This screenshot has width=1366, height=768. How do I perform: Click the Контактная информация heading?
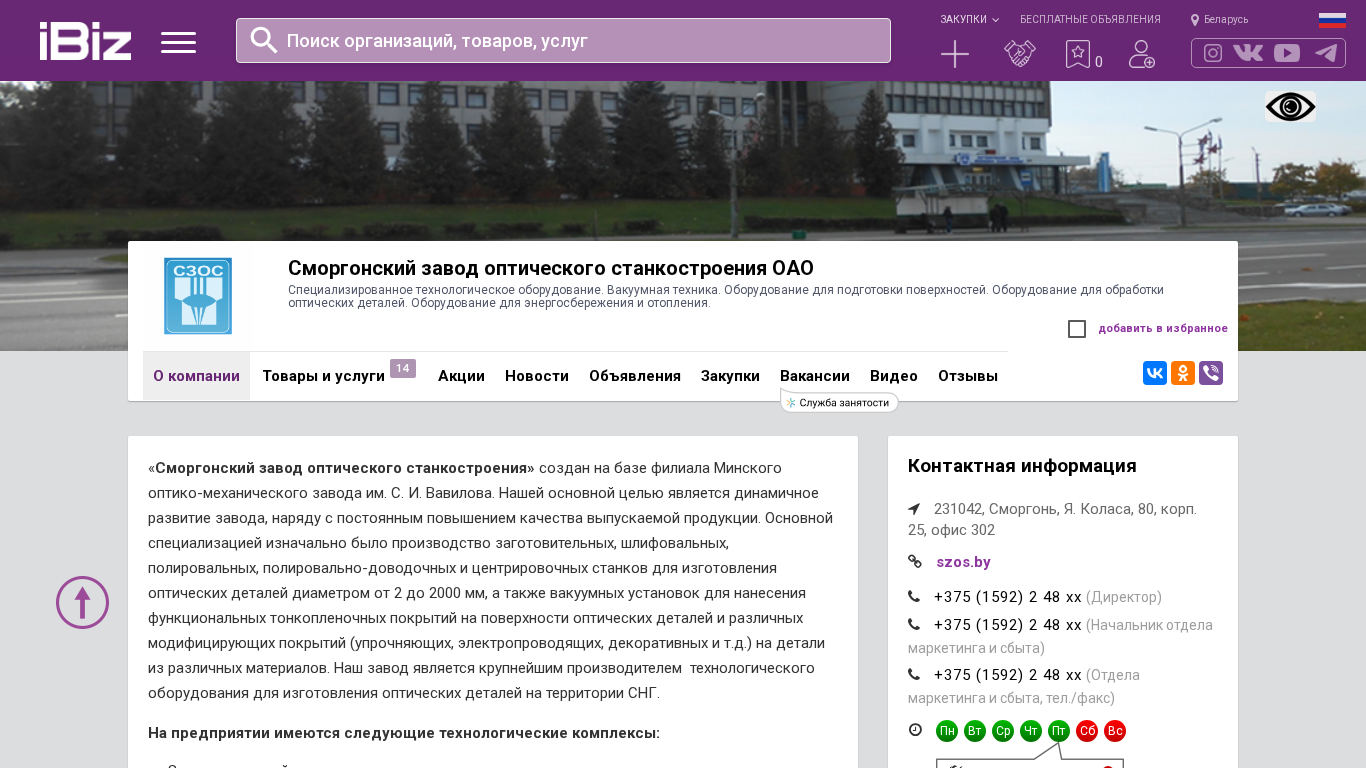point(1022,466)
